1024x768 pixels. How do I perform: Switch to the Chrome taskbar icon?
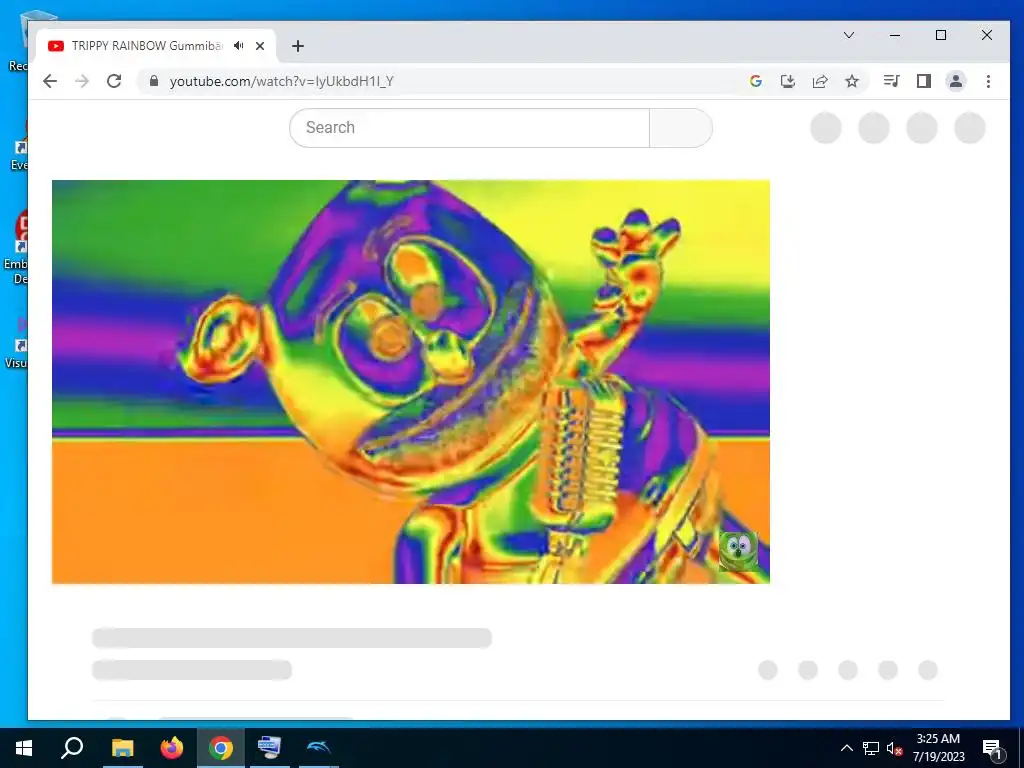click(221, 748)
